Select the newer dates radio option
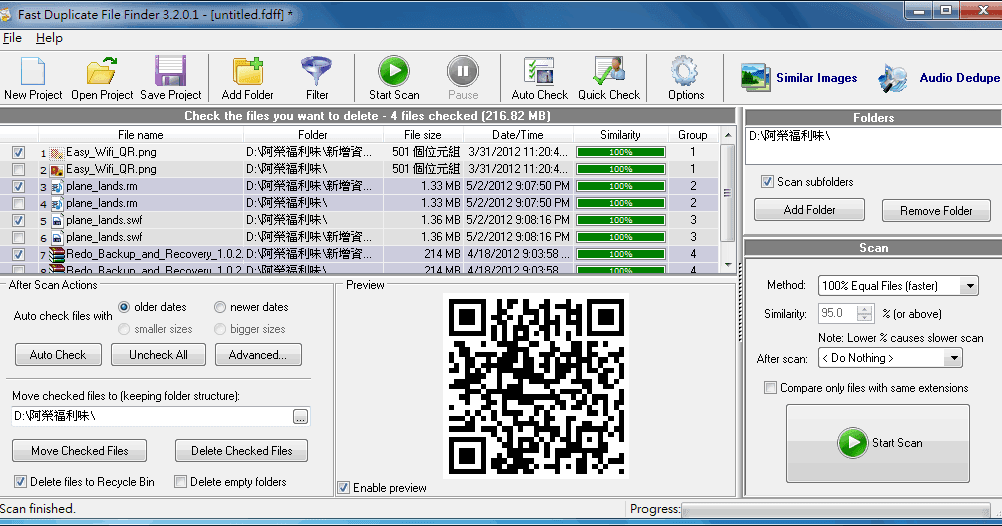Viewport: 1002px width, 526px height. (220, 307)
